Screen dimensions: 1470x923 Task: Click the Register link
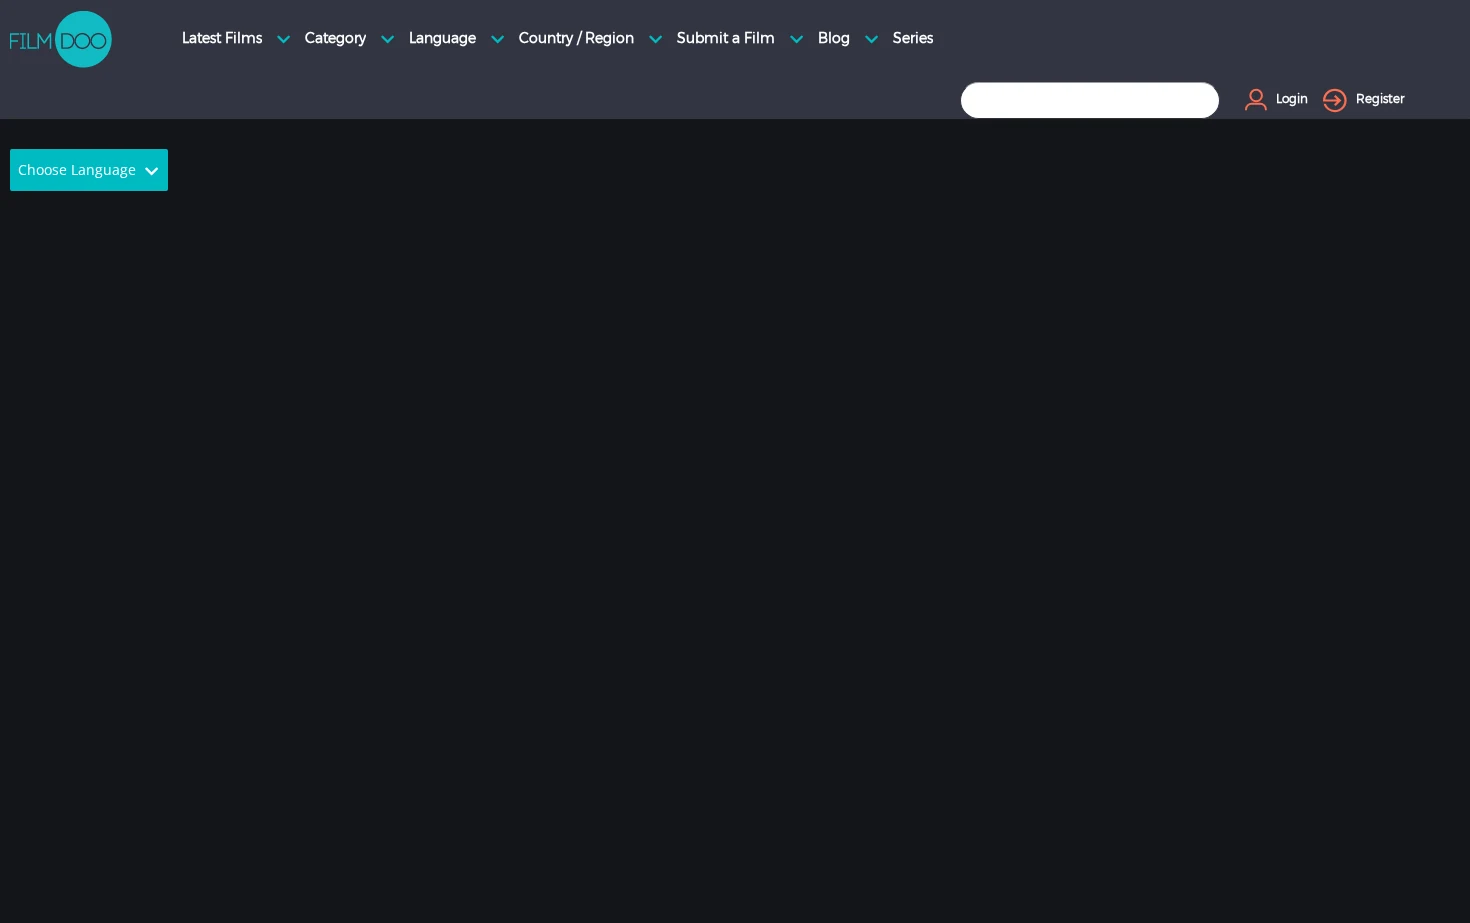point(1380,99)
